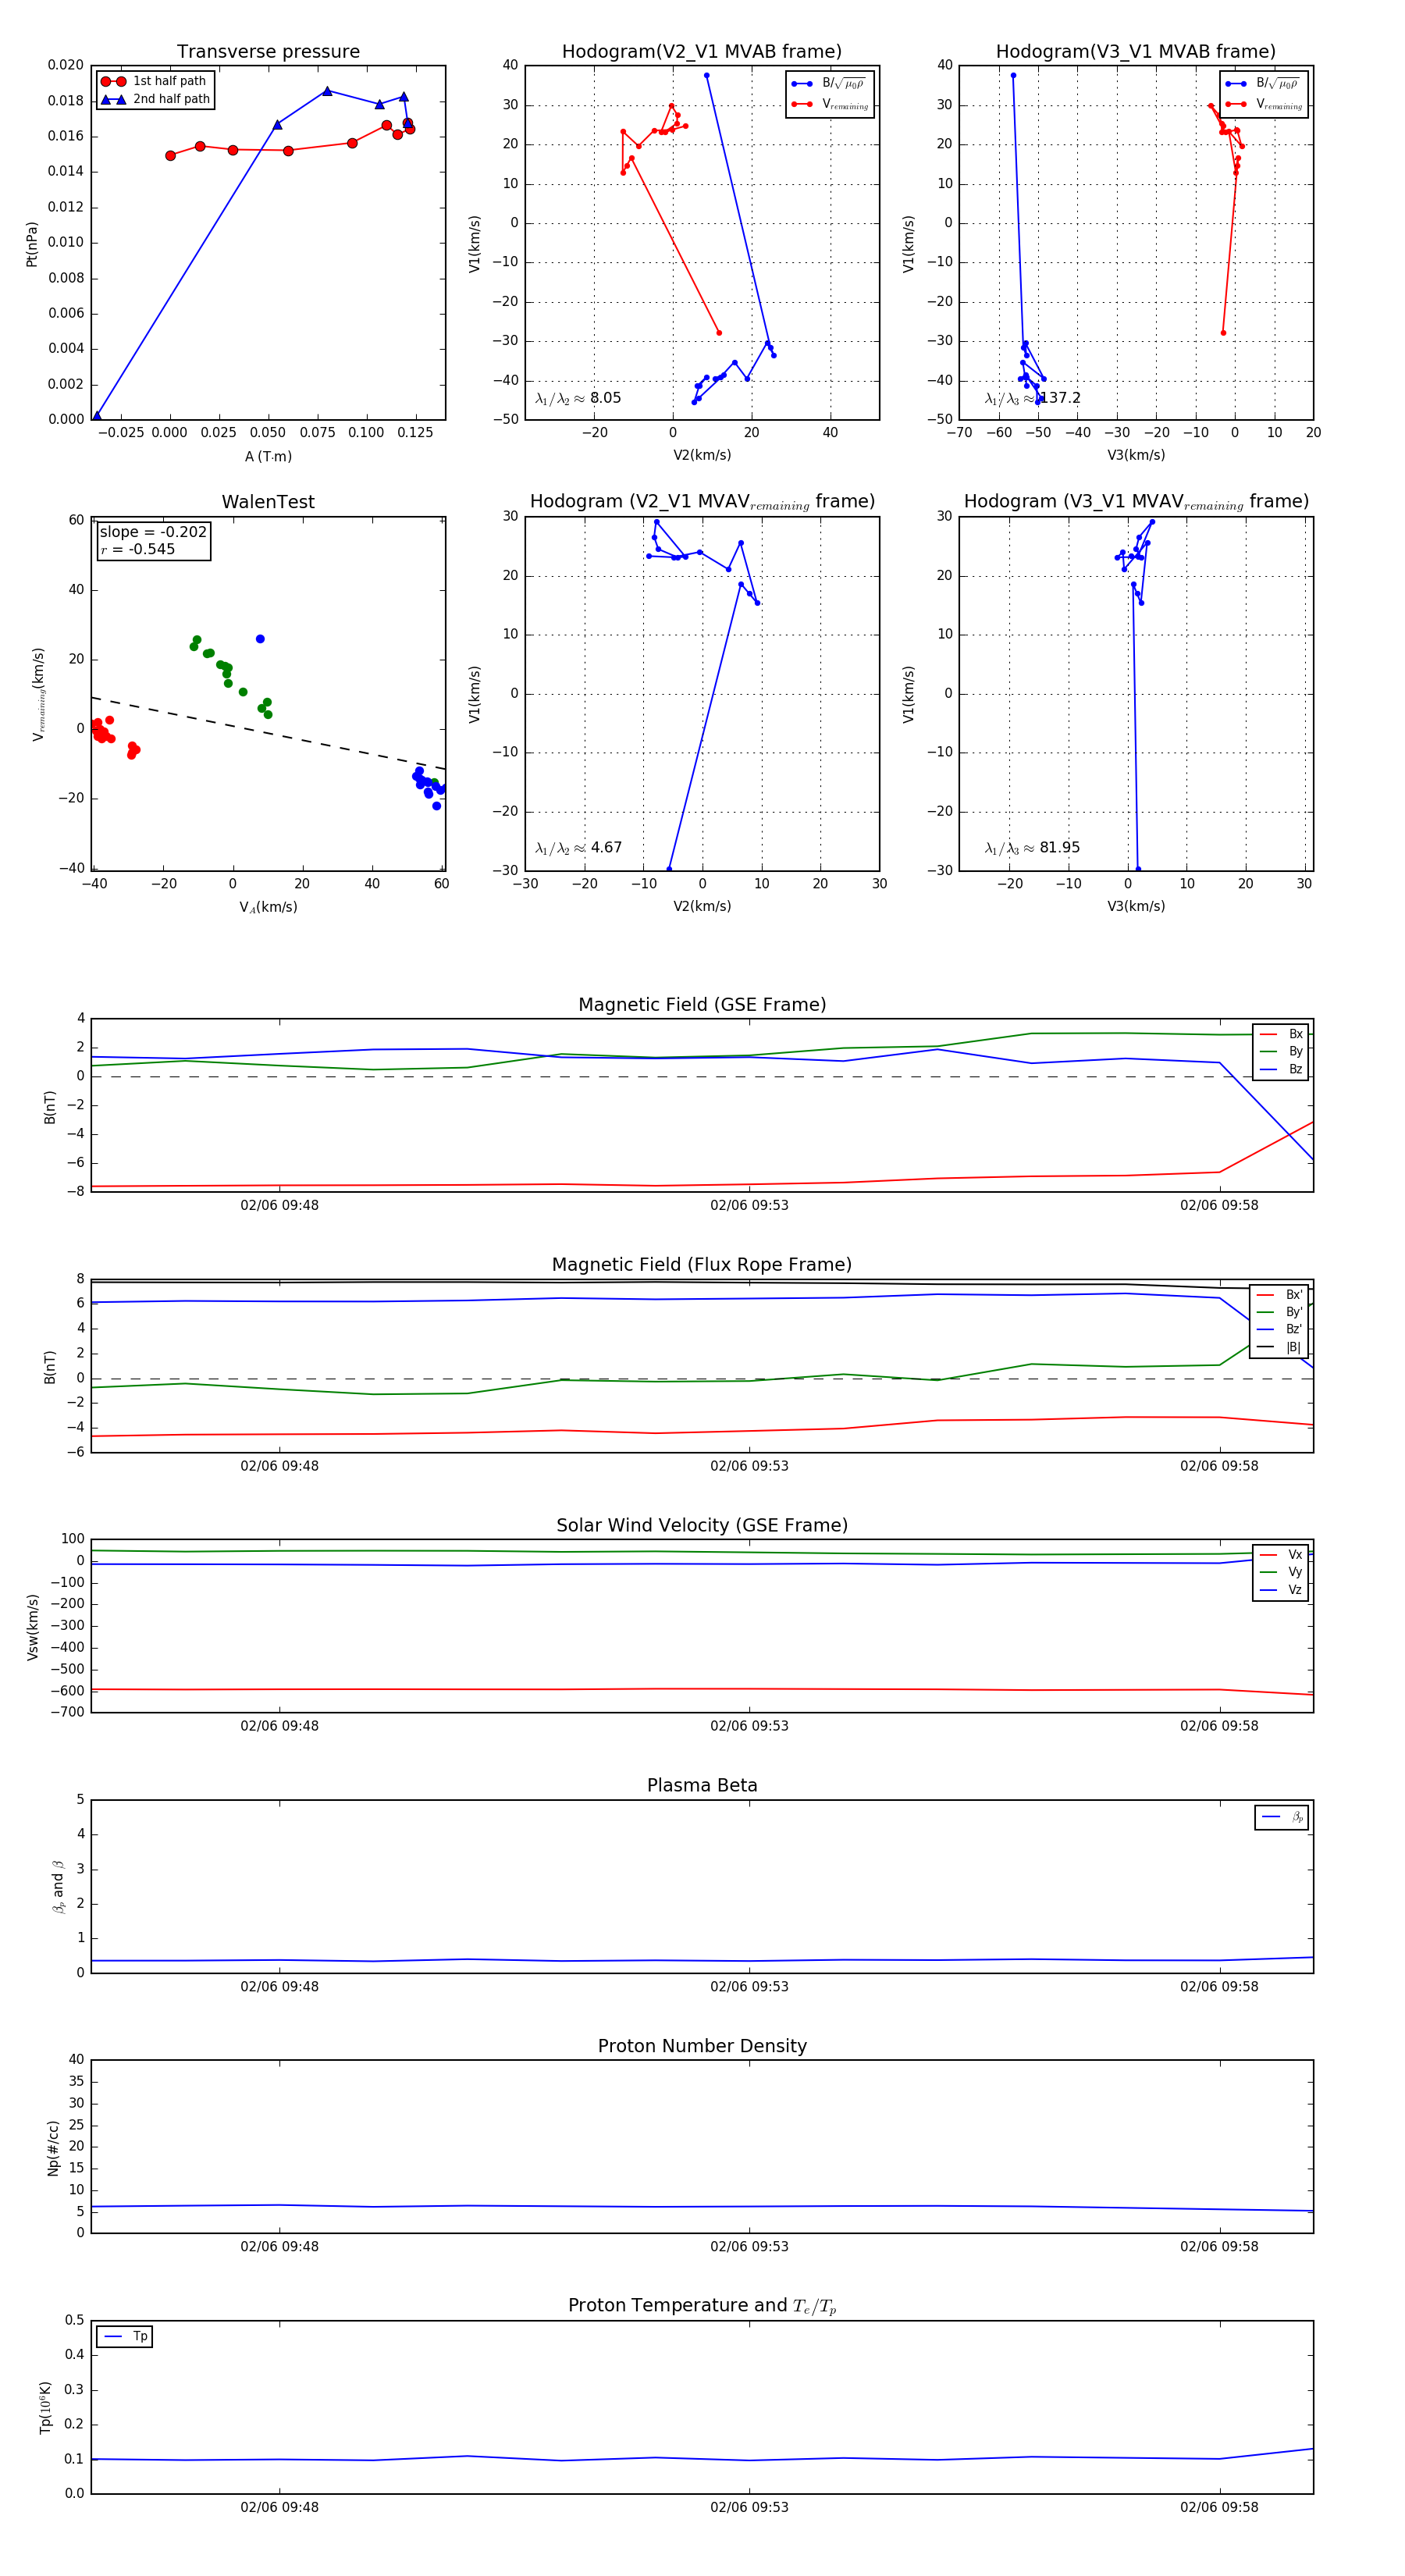Screen dimensions: 1405x2576
Task: Select the Vx legend entry
Action: 1281,1555
